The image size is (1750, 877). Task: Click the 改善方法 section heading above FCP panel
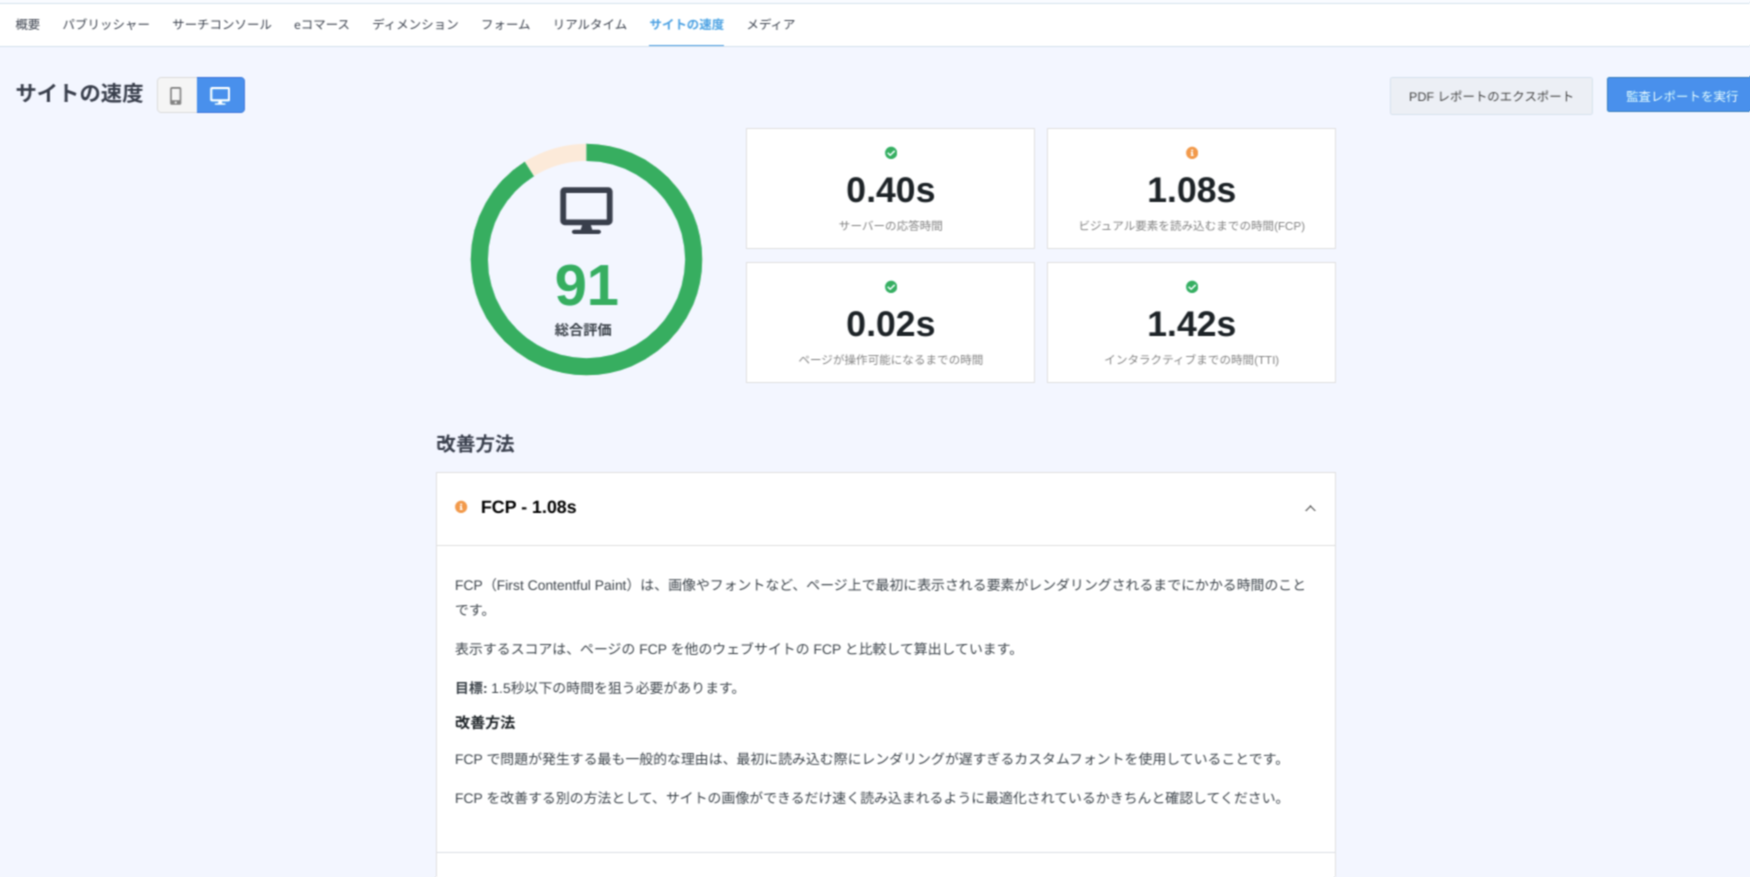pos(475,444)
